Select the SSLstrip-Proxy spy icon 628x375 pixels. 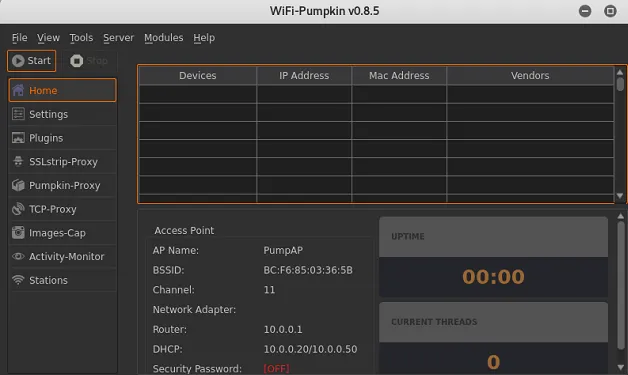(18, 161)
